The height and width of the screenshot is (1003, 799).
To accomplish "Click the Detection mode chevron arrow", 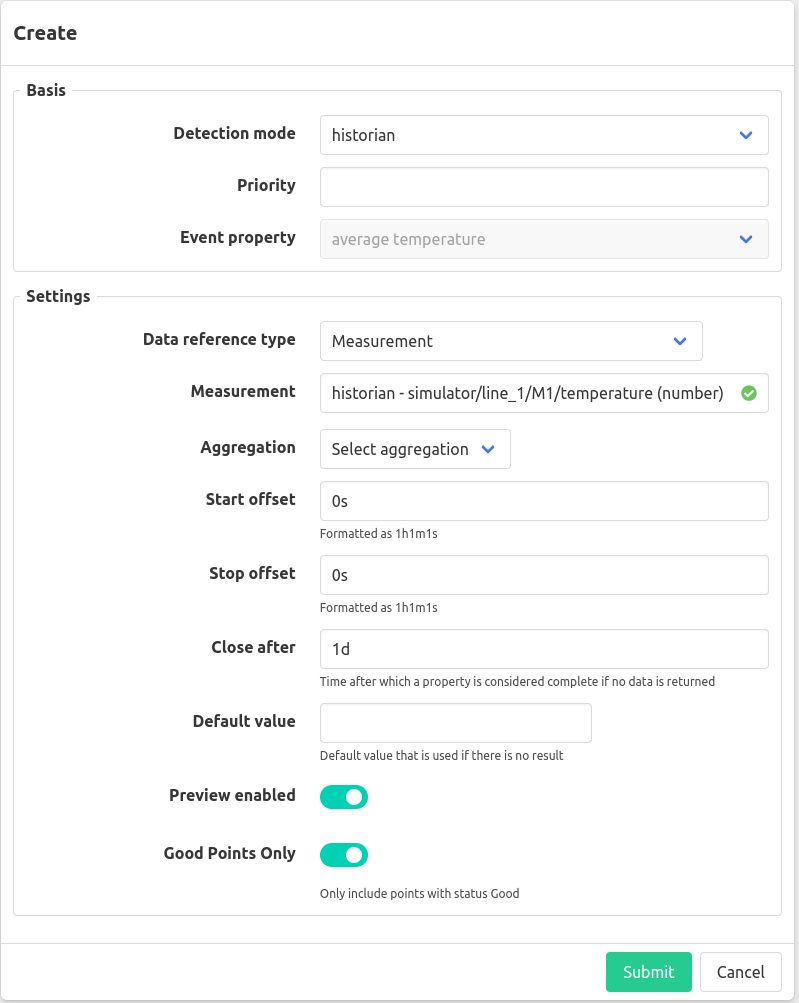I will 745,135.
